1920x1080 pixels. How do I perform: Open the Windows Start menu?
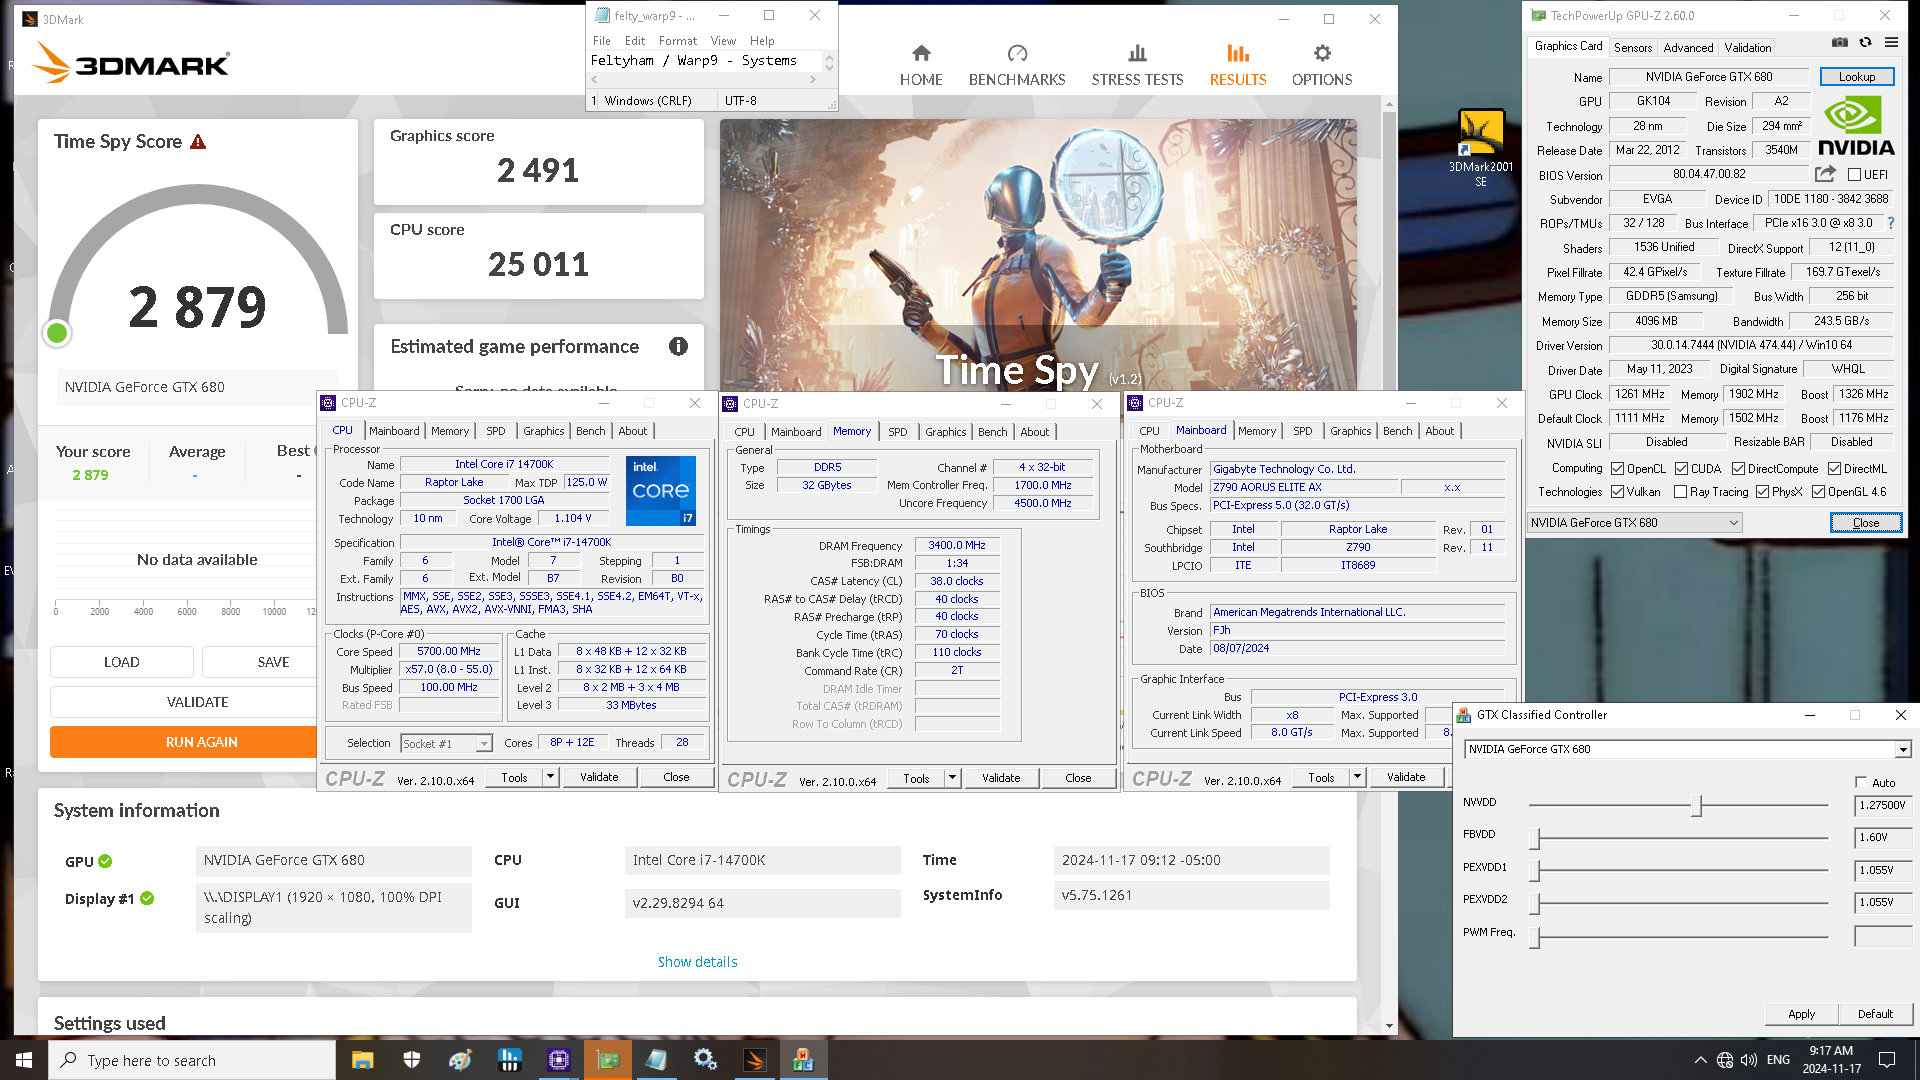[x=24, y=1060]
